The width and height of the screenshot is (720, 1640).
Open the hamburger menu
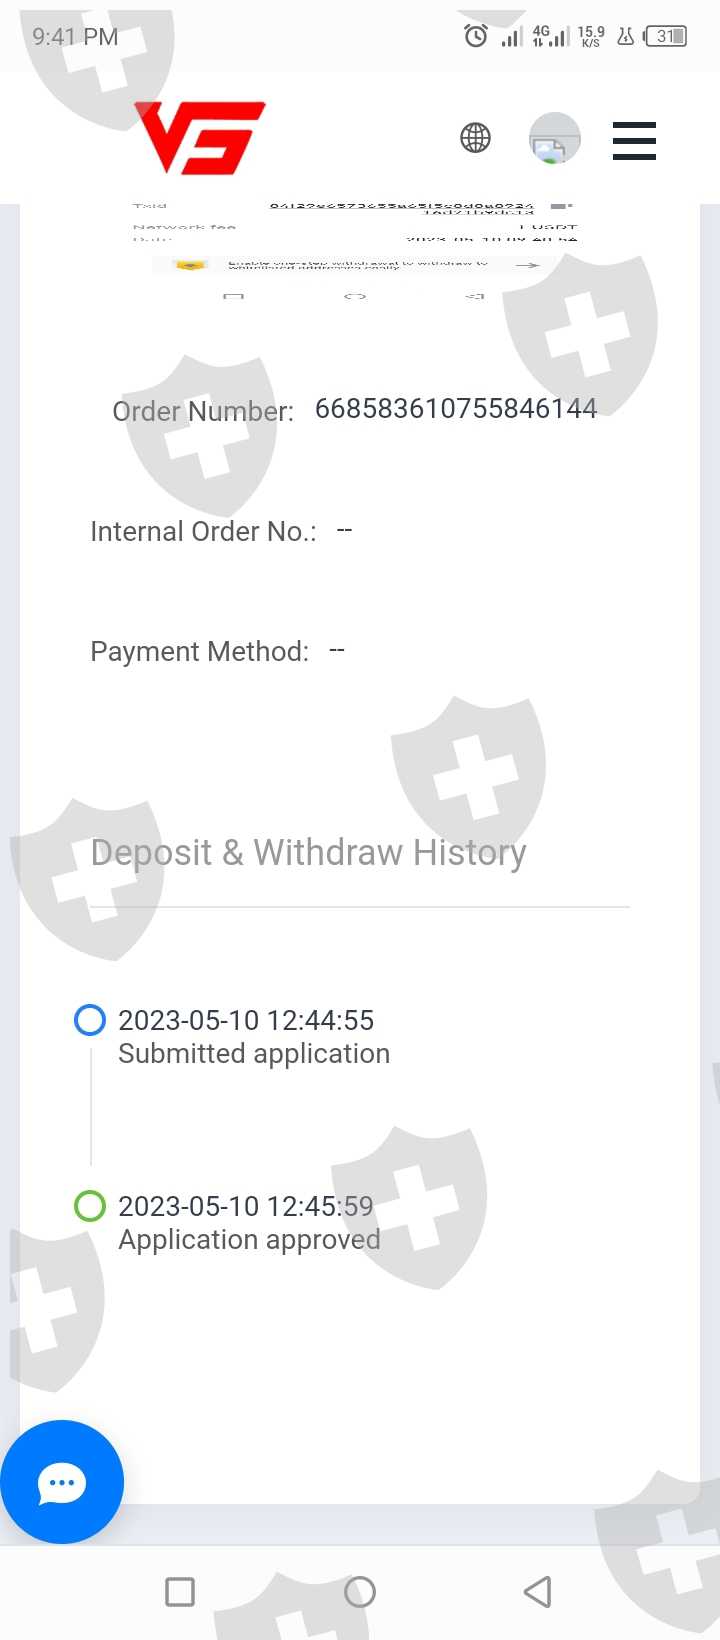[634, 141]
